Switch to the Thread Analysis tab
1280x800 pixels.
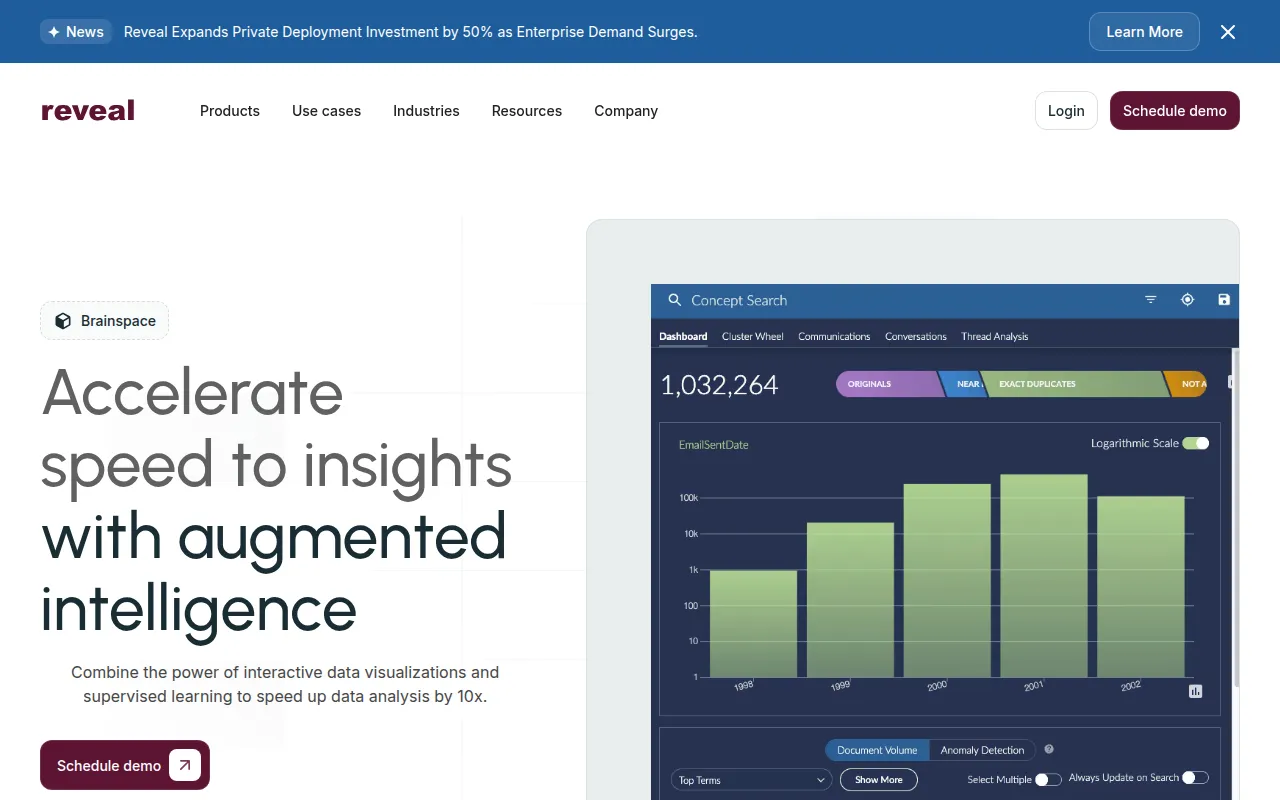click(995, 336)
